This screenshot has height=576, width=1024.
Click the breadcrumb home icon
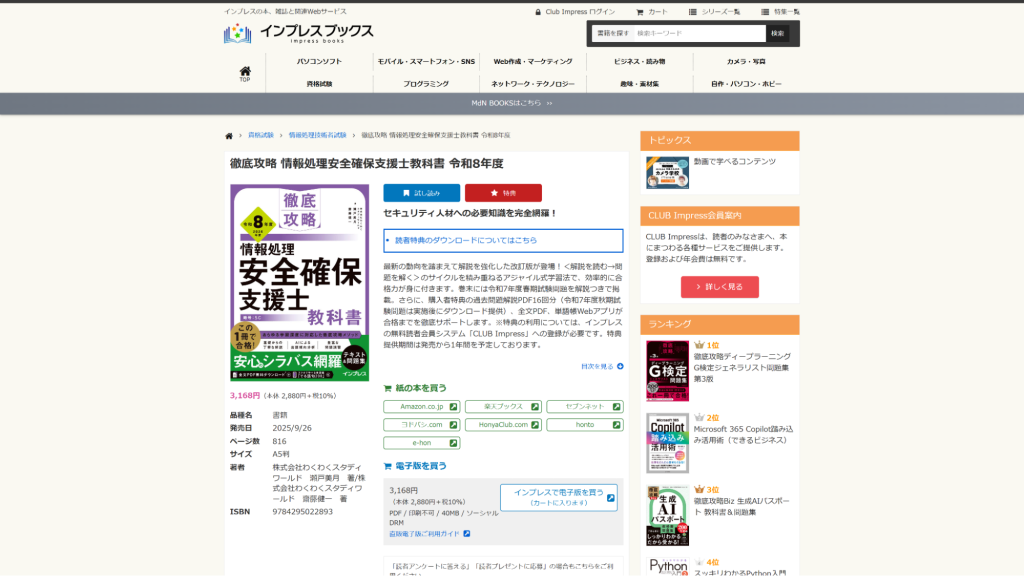pos(229,136)
